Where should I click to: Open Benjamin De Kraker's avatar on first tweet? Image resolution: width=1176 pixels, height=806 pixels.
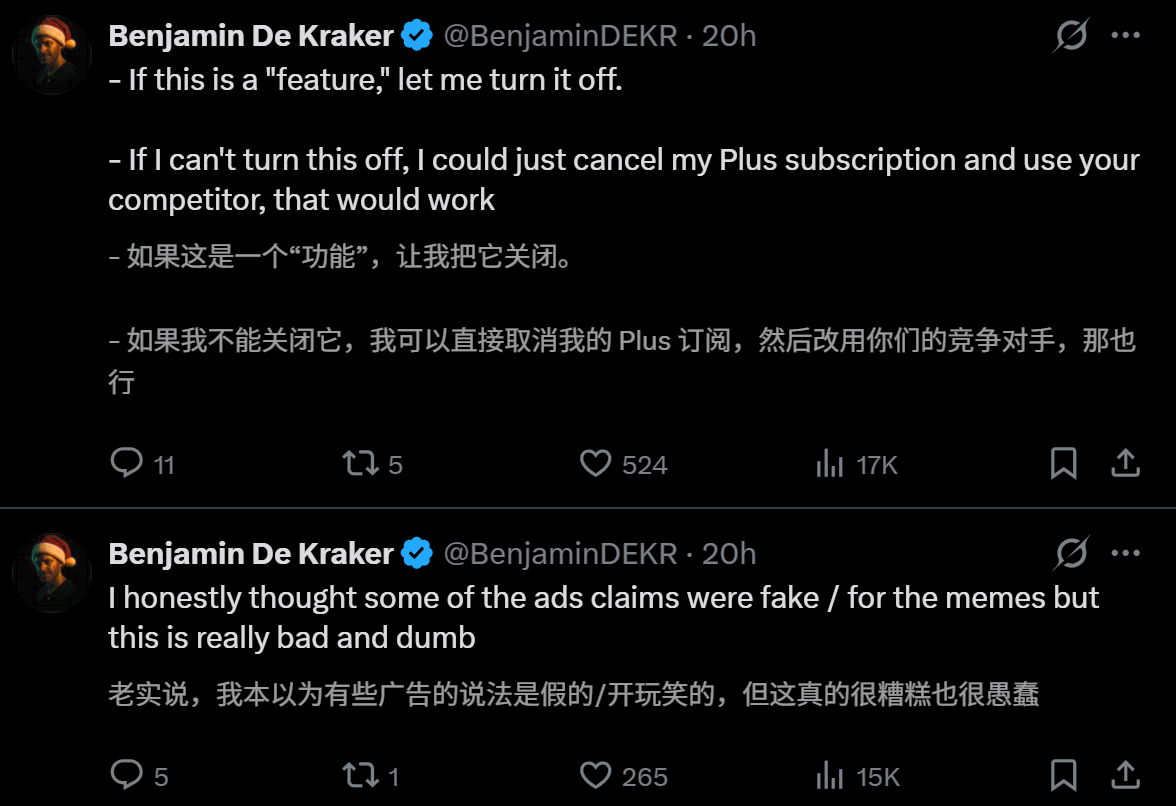[x=52, y=54]
